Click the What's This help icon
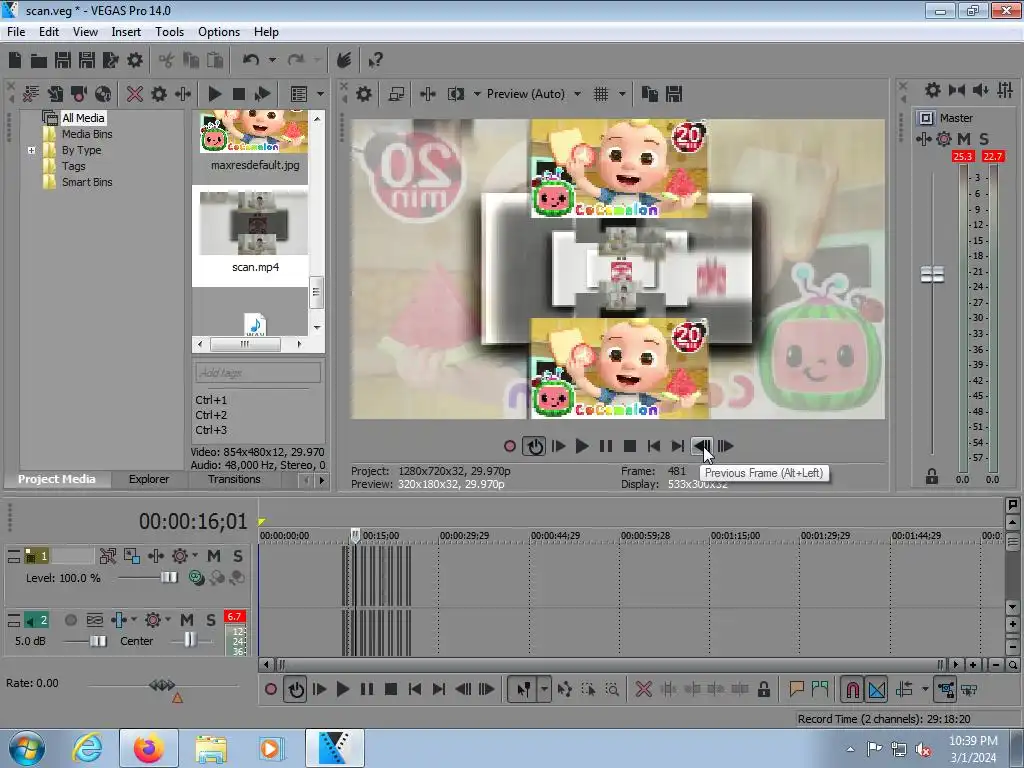Image resolution: width=1024 pixels, height=768 pixels. tap(375, 60)
